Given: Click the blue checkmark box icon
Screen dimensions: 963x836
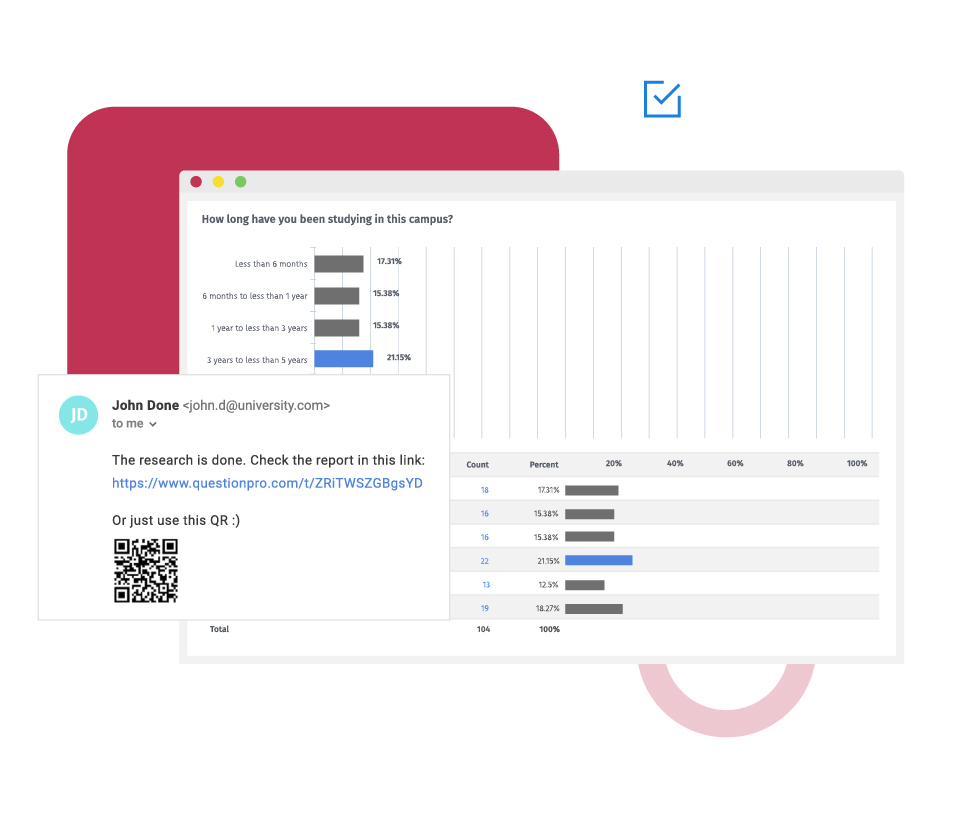Looking at the screenshot, I should click(662, 99).
